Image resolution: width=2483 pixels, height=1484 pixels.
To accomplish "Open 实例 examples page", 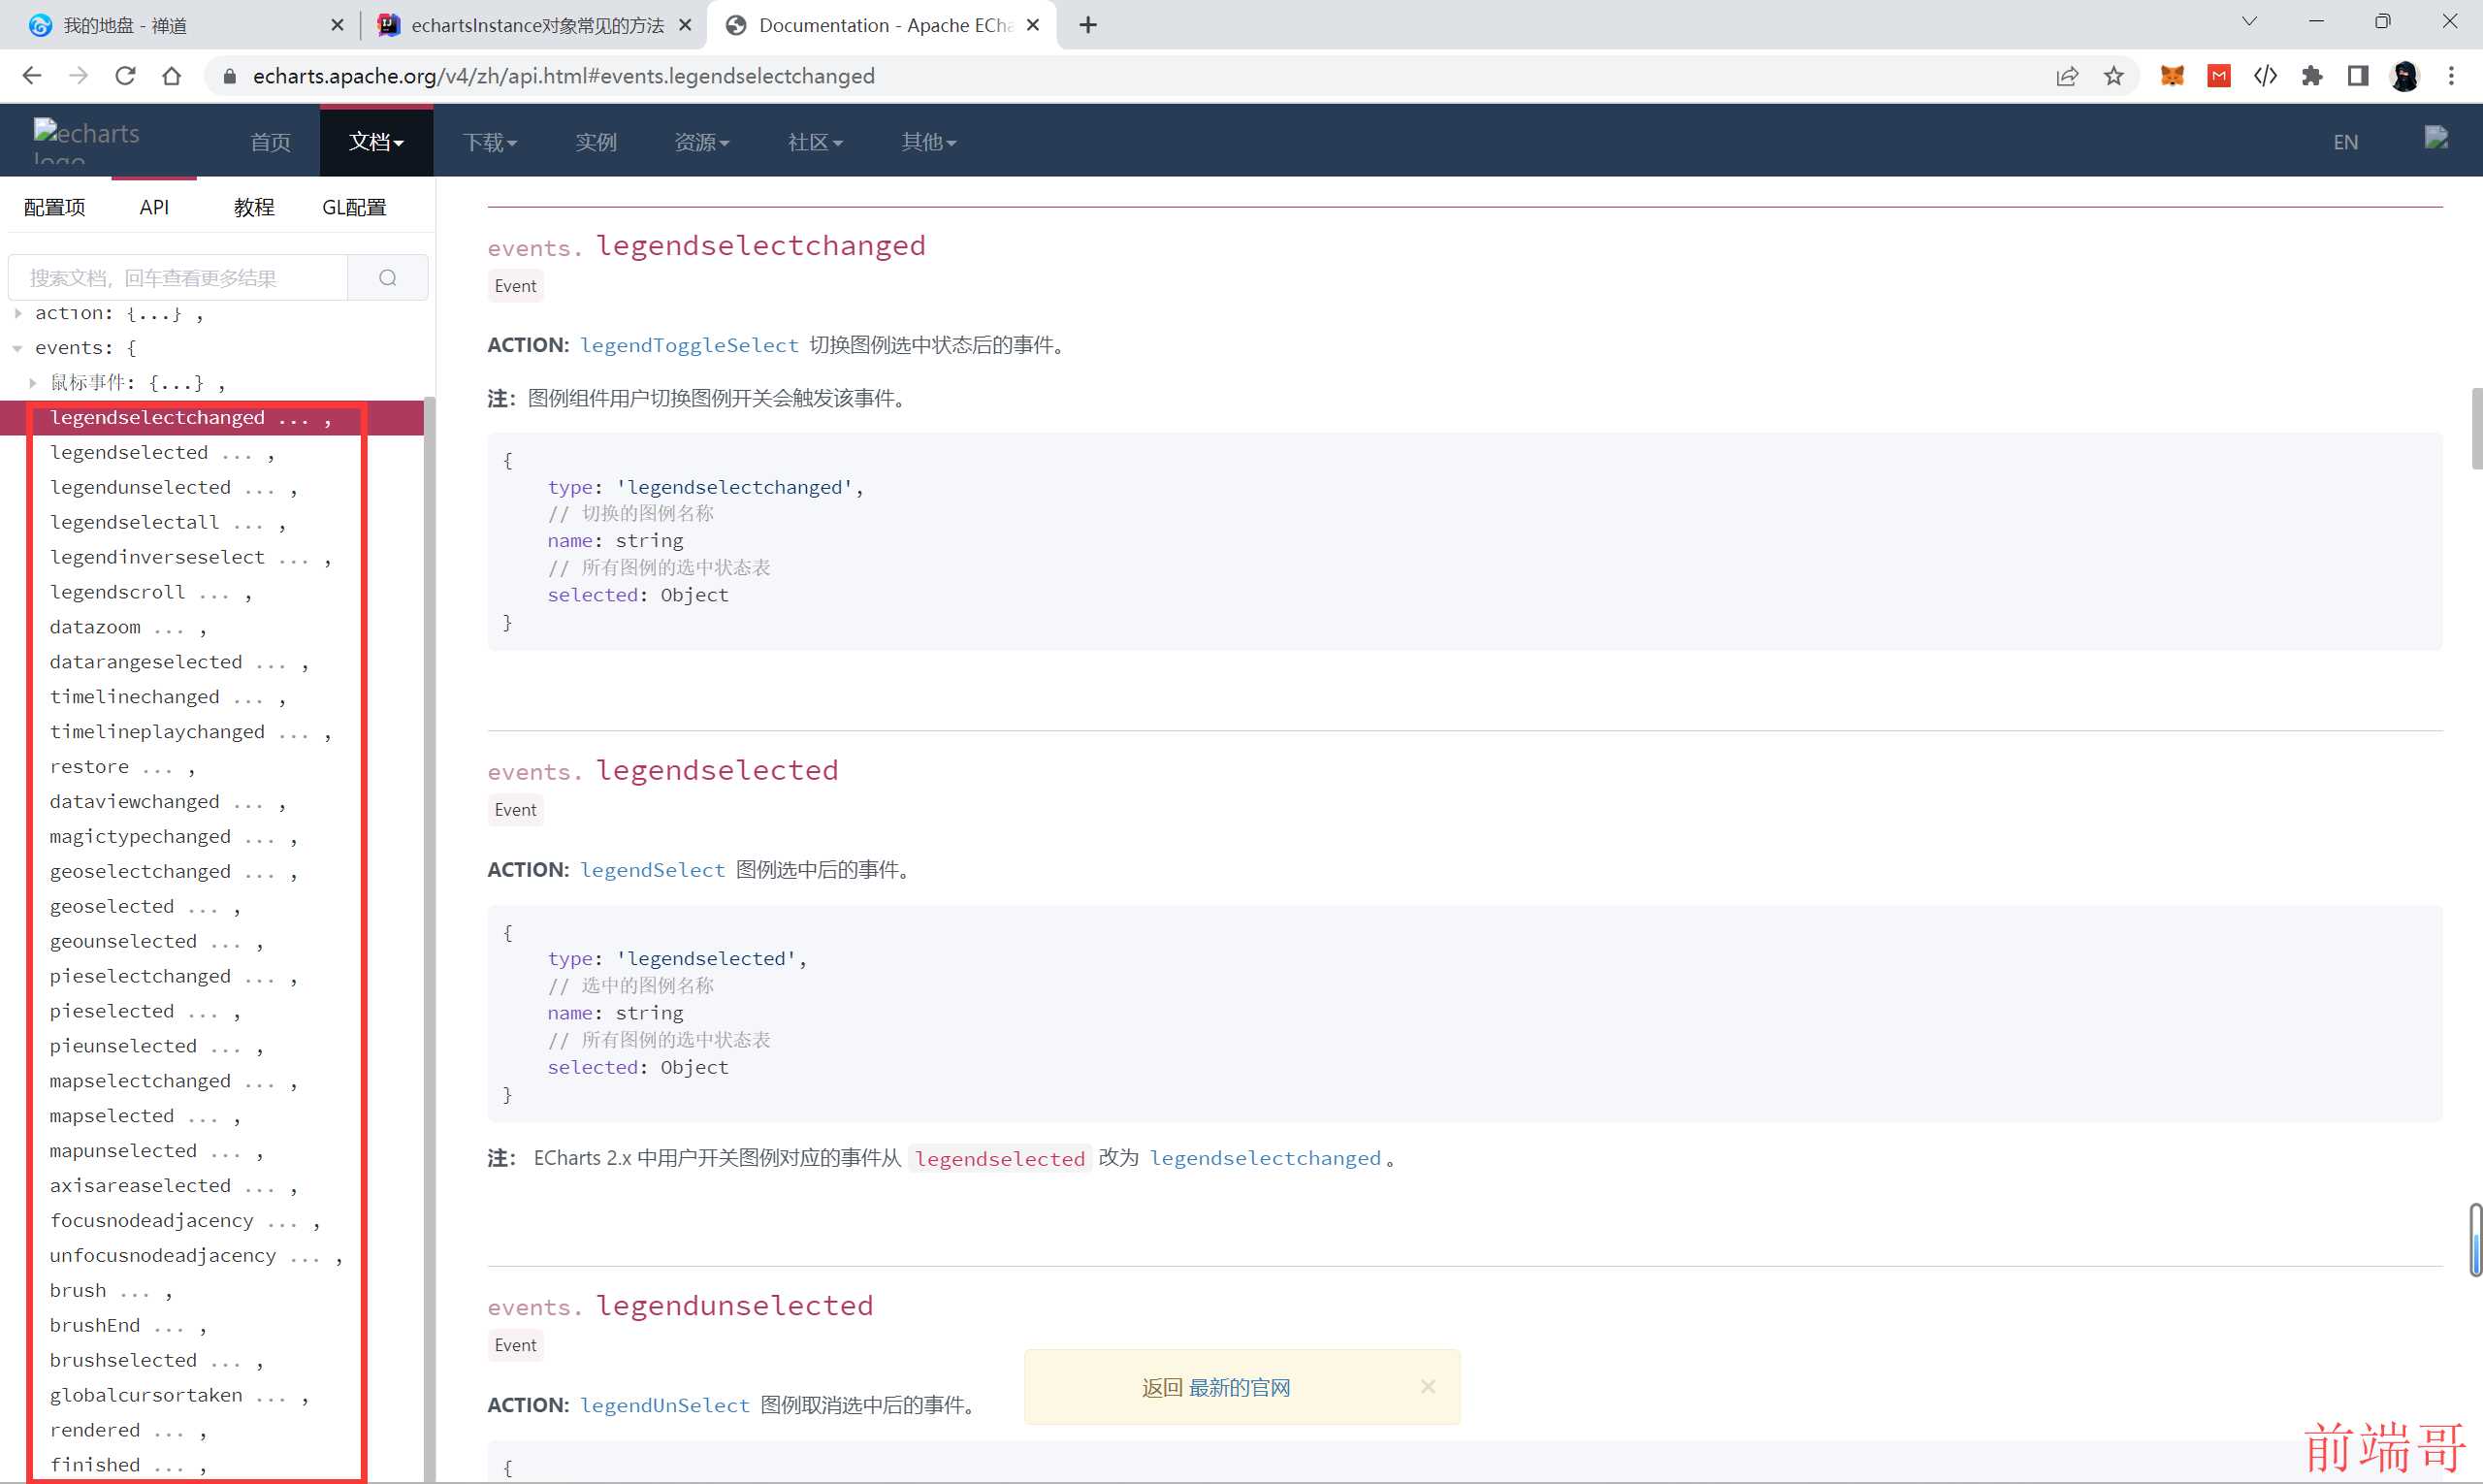I will [596, 142].
